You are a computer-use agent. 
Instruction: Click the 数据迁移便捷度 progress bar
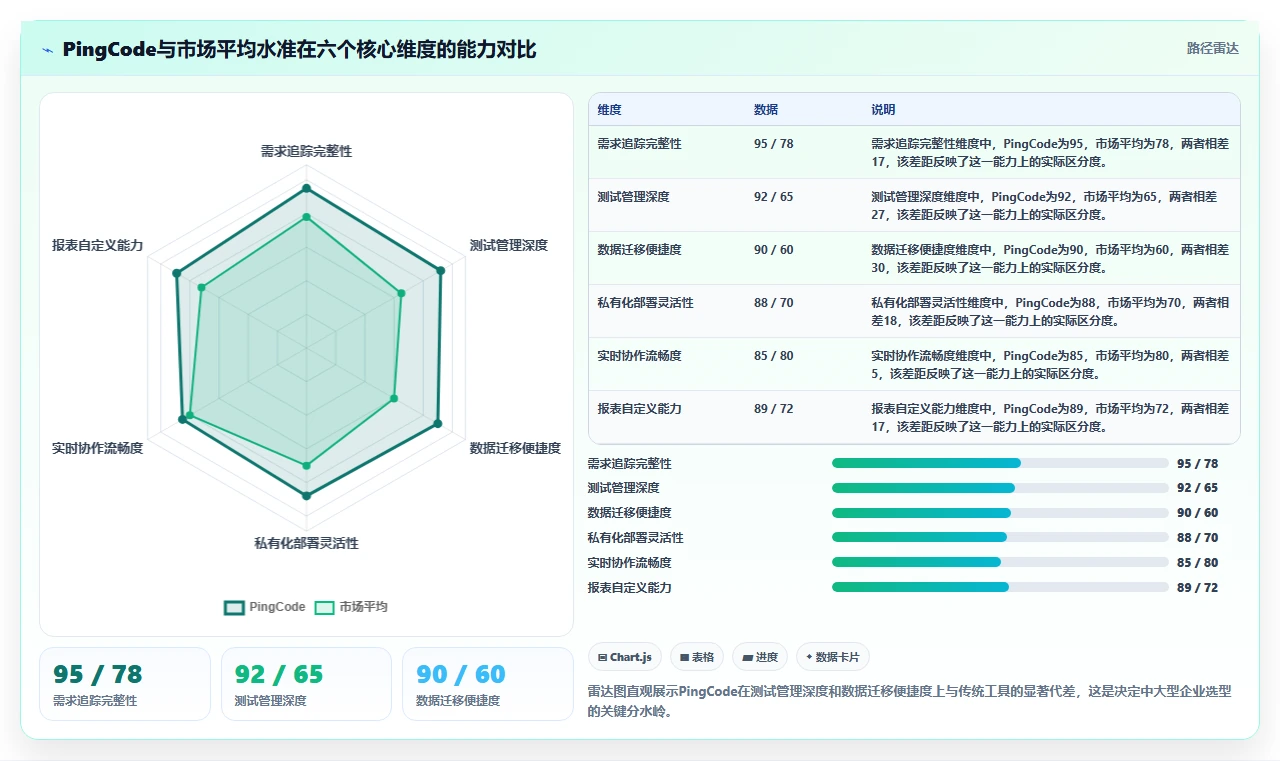point(1000,513)
